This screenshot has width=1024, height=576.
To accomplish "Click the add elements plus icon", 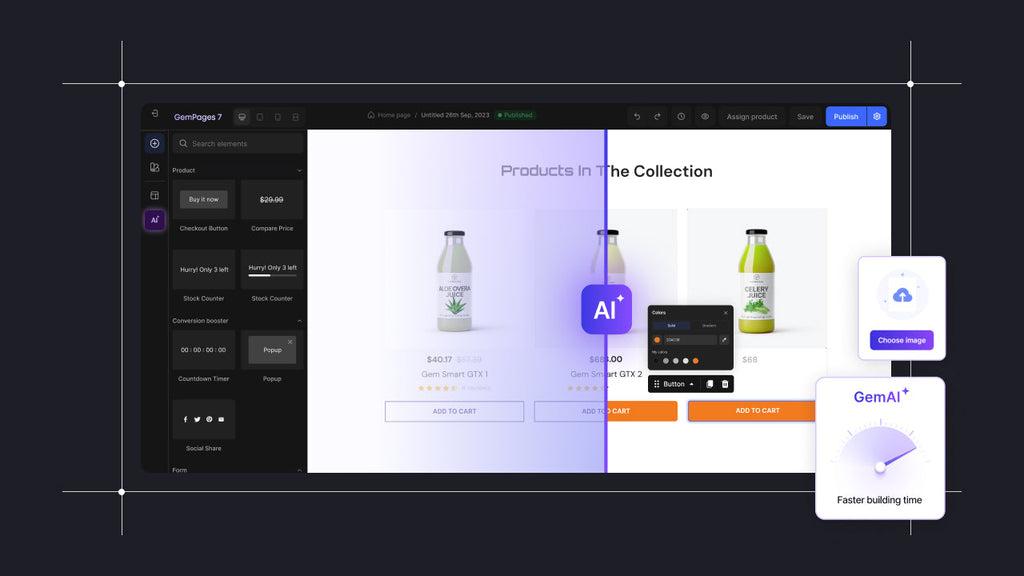I will click(x=154, y=144).
